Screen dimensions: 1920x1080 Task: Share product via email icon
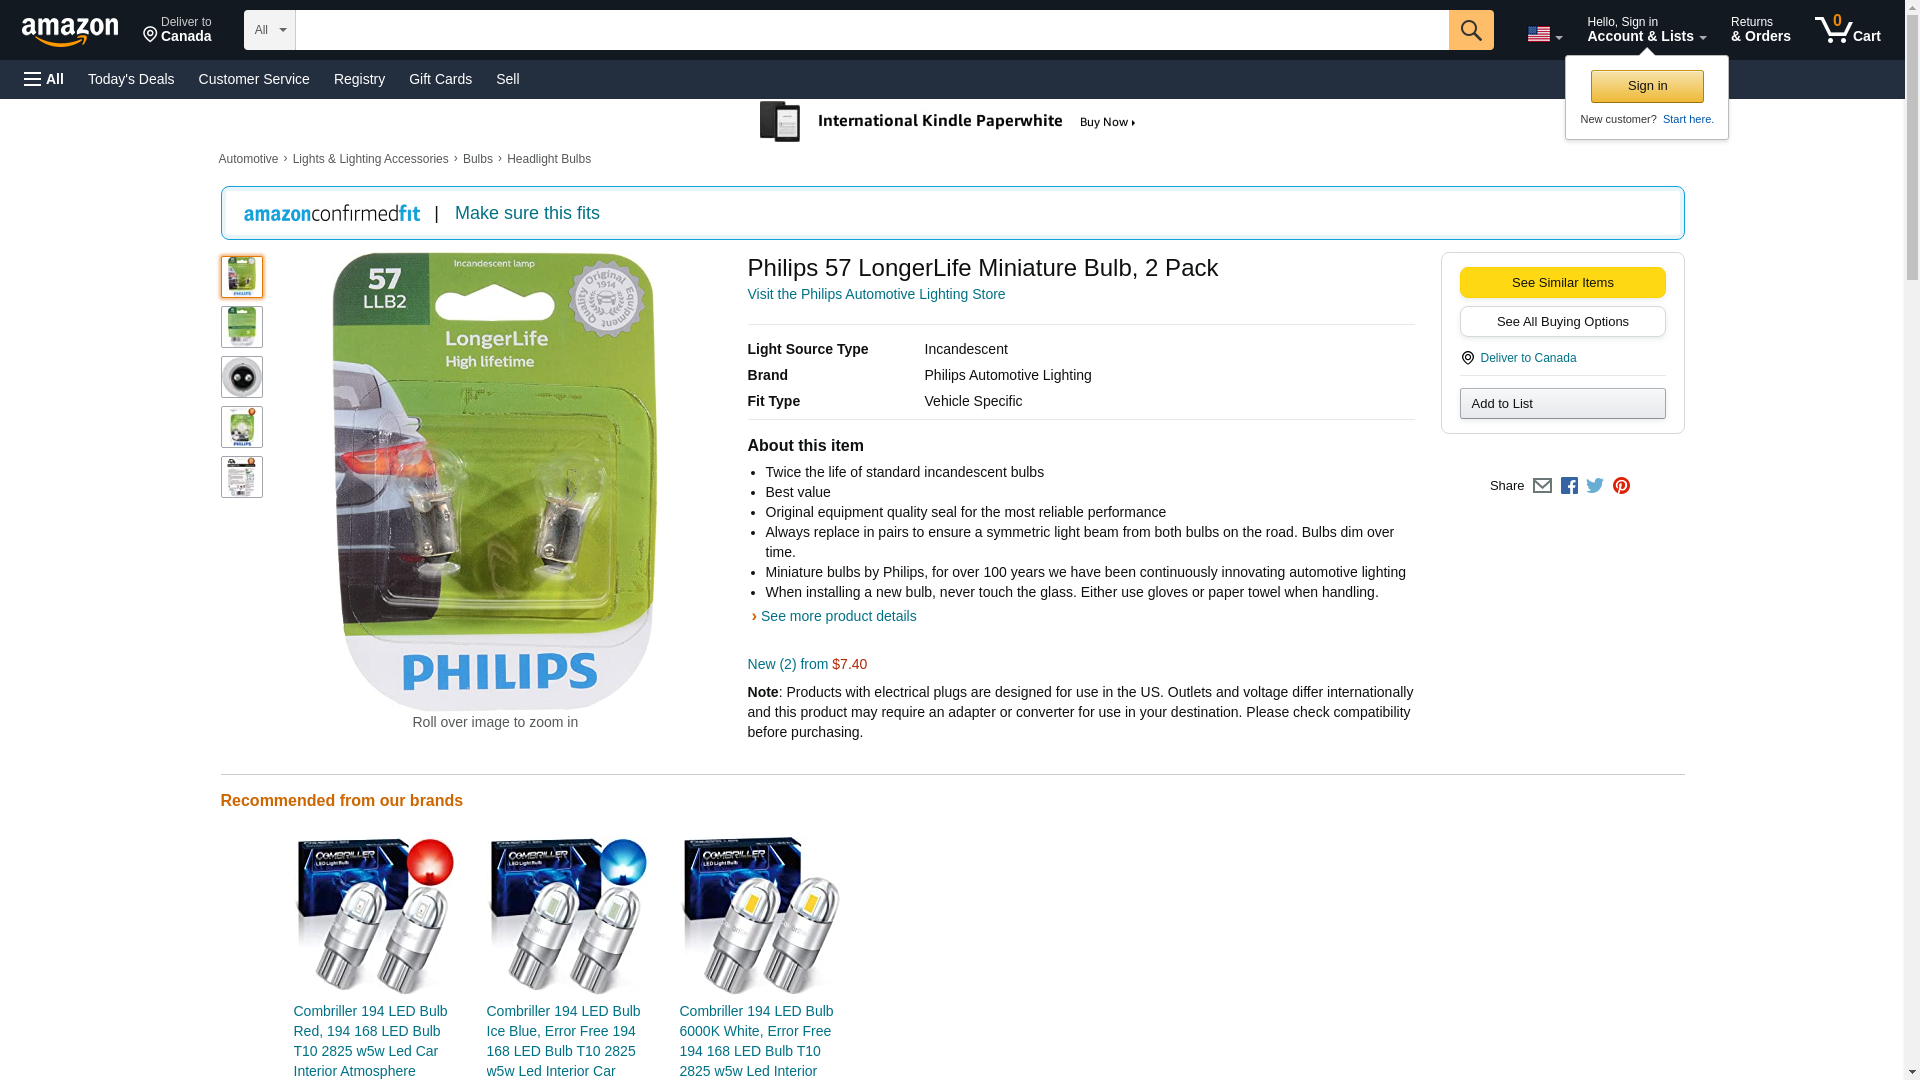point(1542,486)
